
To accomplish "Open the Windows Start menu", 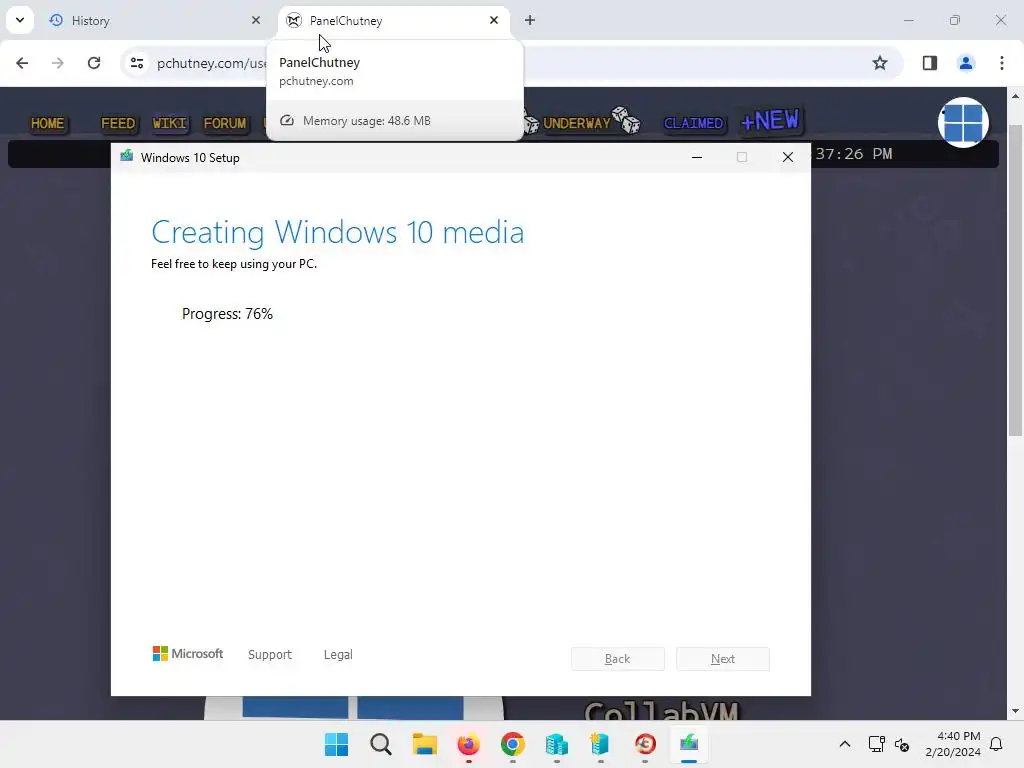I will tap(336, 744).
